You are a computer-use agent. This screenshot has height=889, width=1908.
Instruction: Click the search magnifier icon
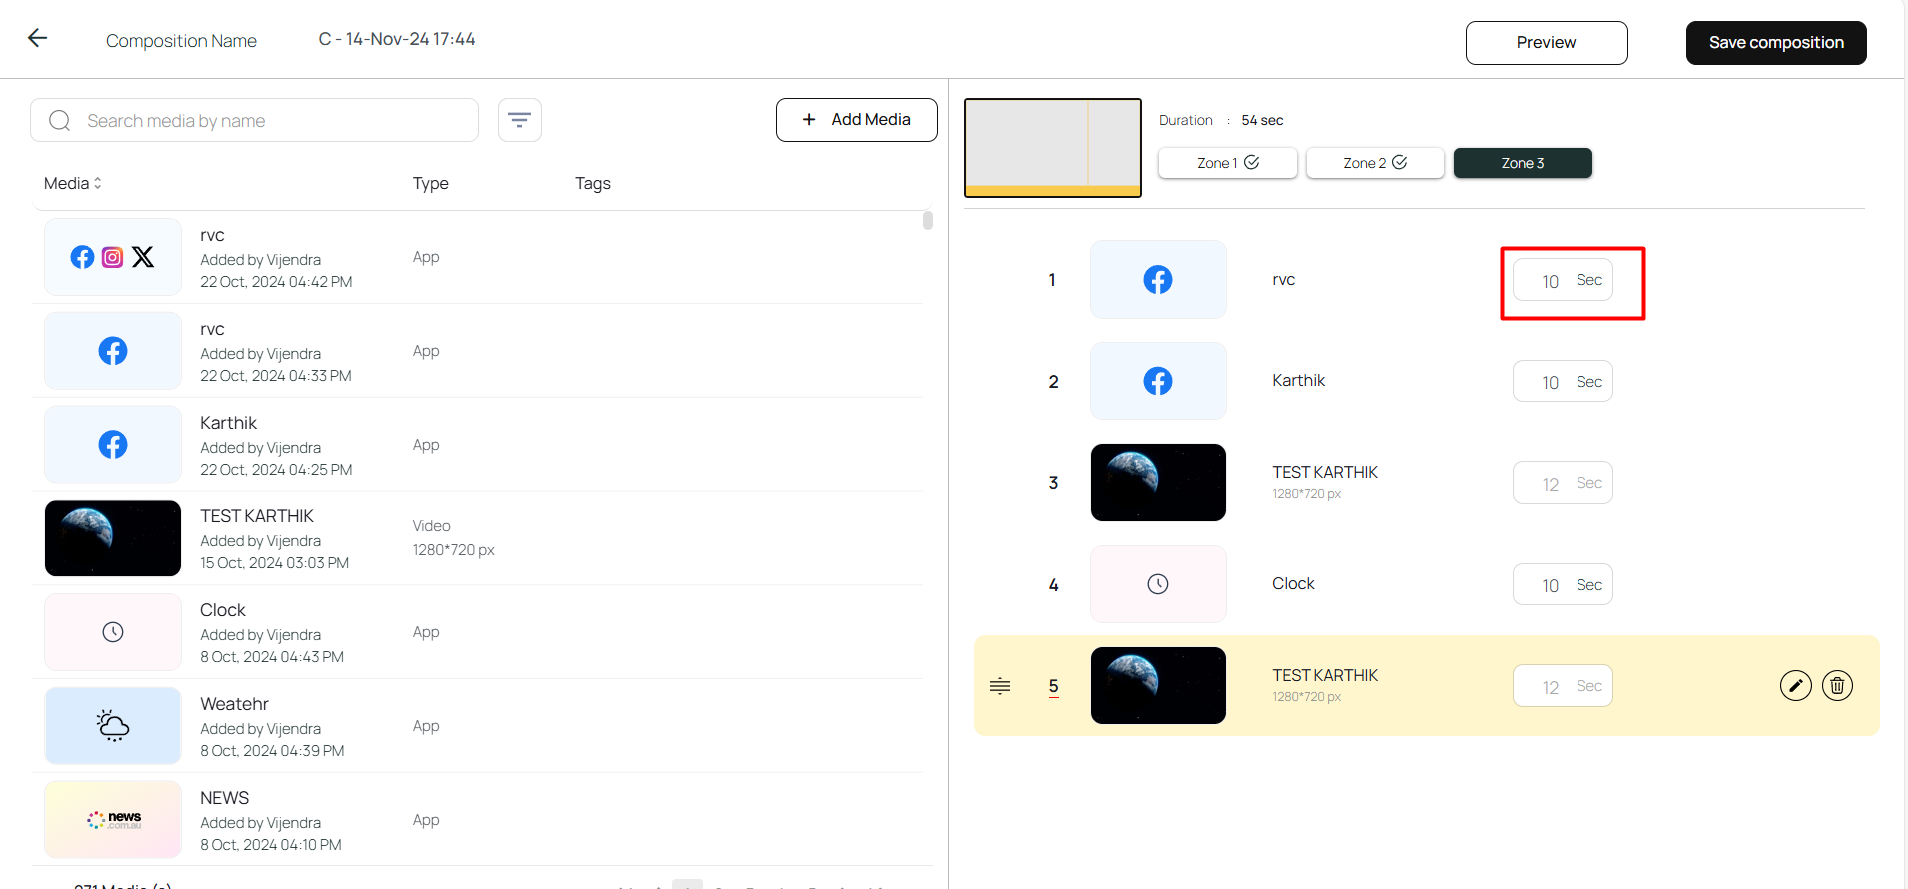60,121
